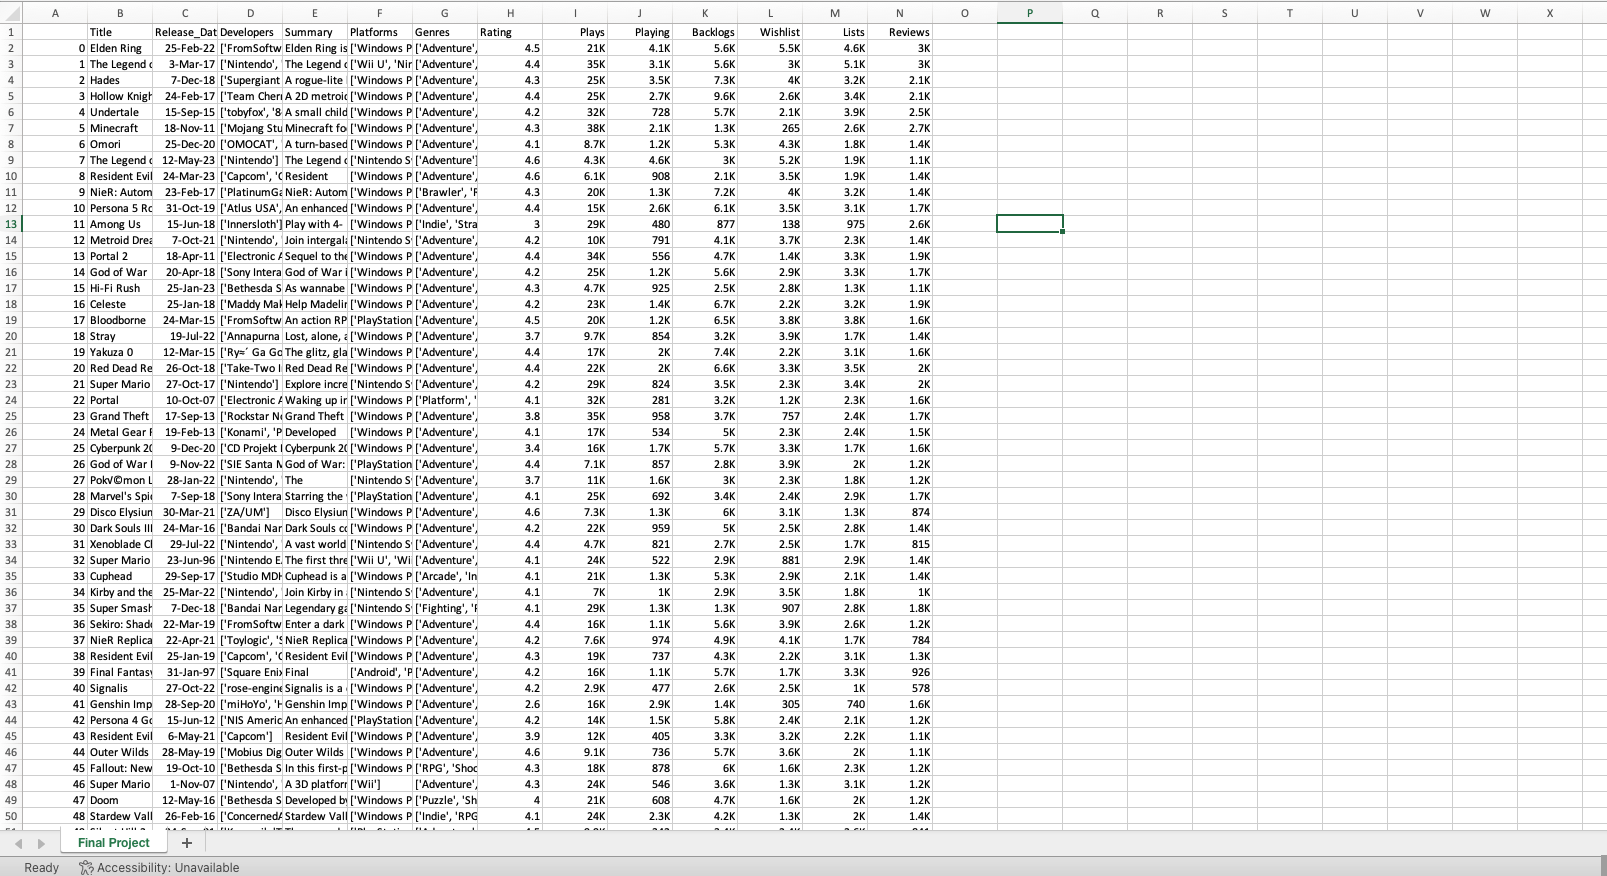1607x876 pixels.
Task: Click the empty selected cell P13
Action: (x=1029, y=224)
